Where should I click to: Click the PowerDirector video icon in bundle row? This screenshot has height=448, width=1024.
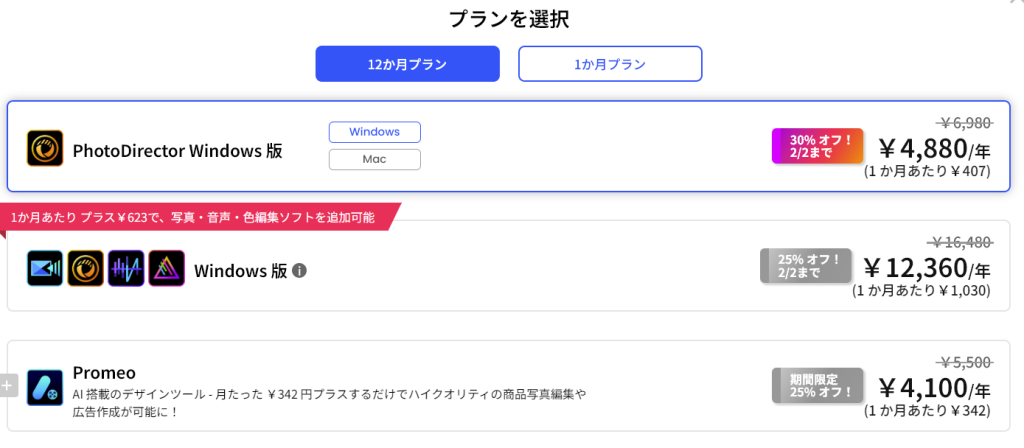coord(45,269)
